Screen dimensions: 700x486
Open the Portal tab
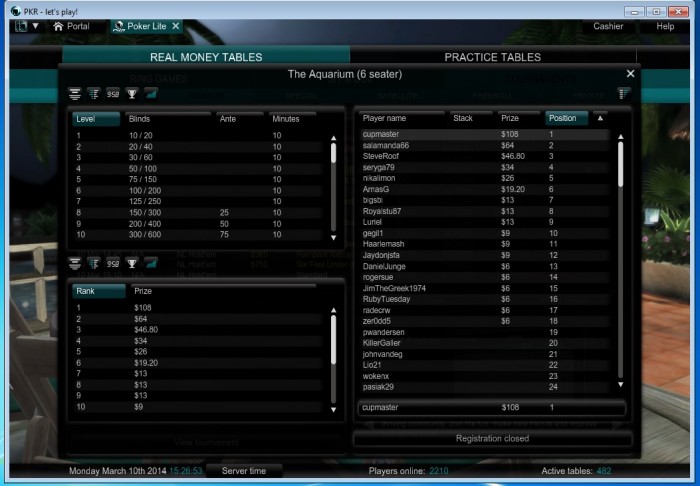click(x=71, y=26)
